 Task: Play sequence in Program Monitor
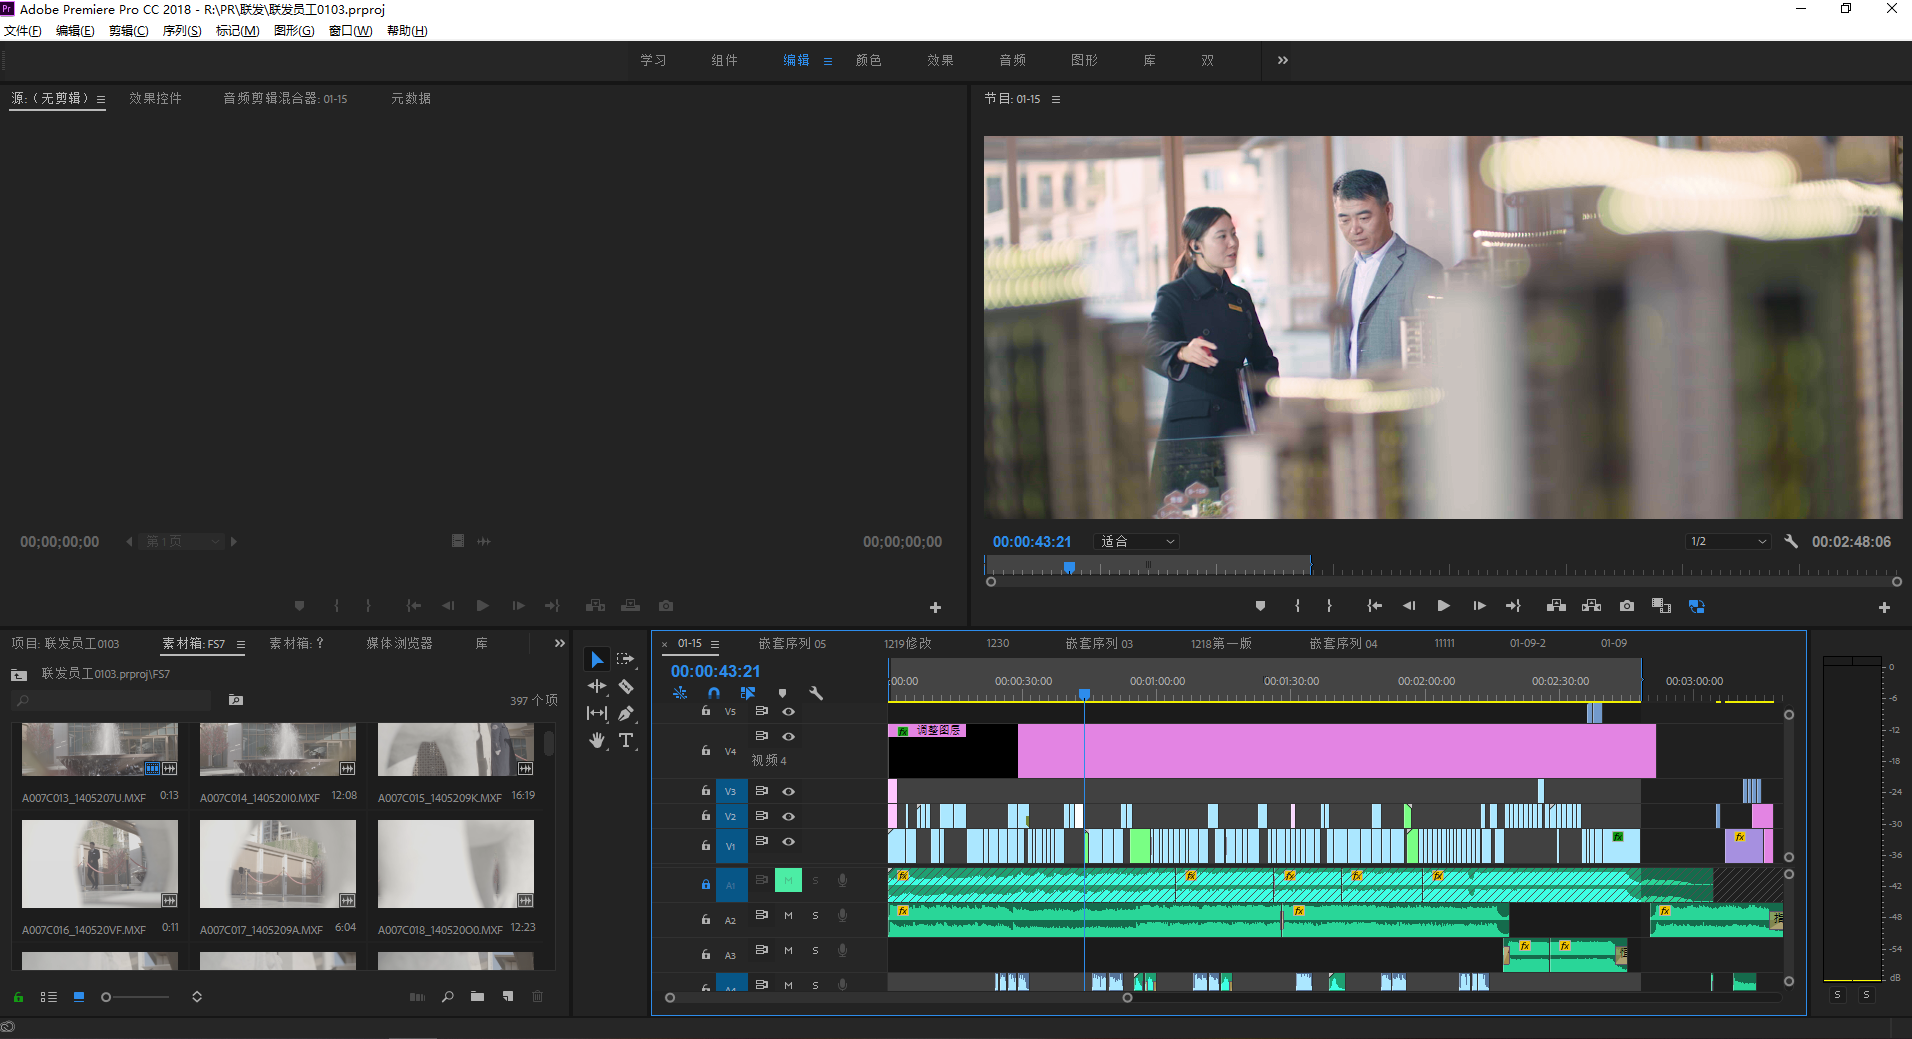(1443, 606)
